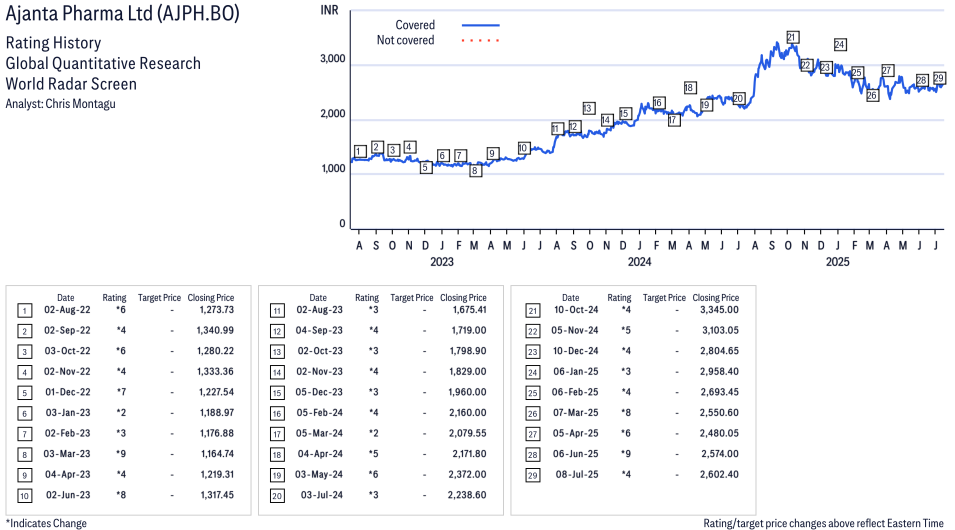955x530 pixels.
Task: Click closing price 1,164.74
Action: tap(217, 454)
